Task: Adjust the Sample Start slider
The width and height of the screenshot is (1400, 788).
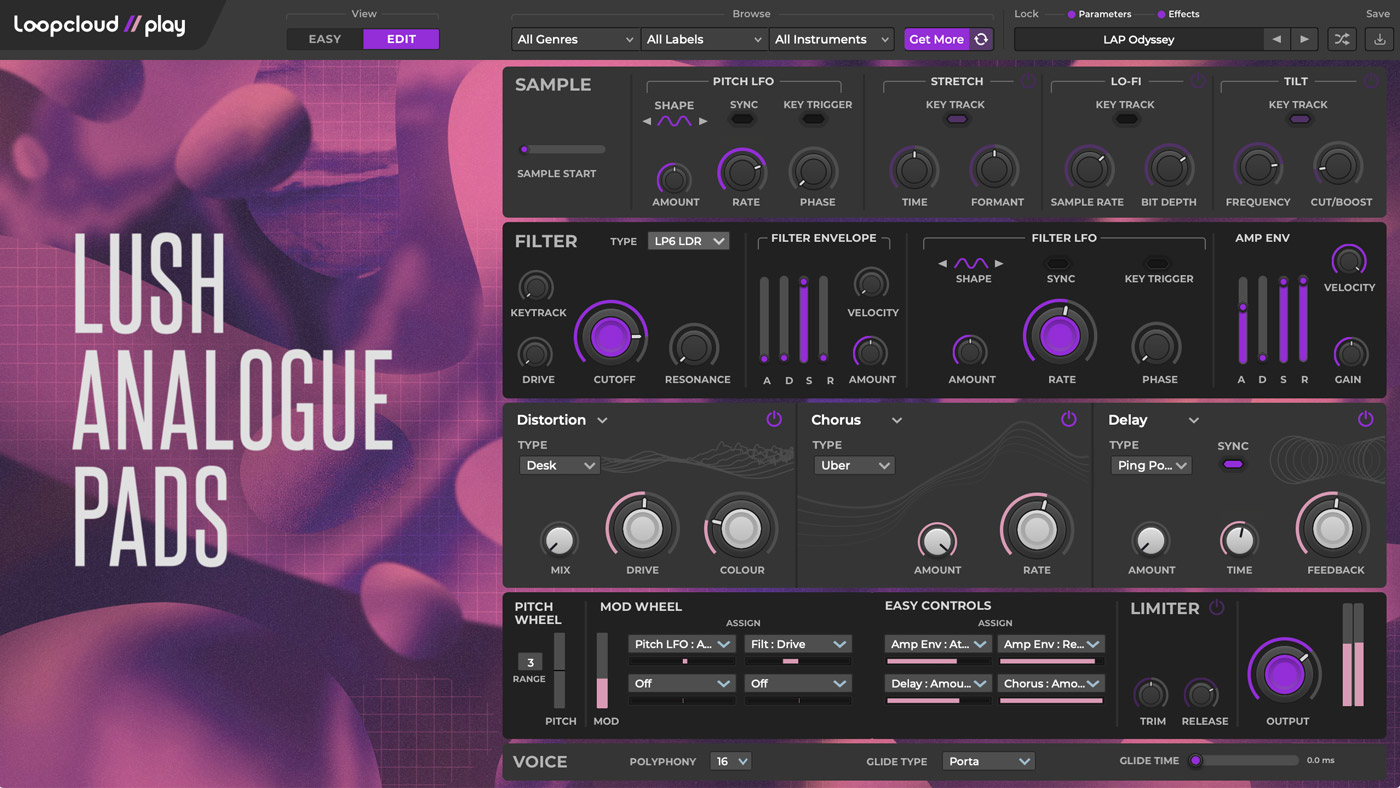Action: 562,150
